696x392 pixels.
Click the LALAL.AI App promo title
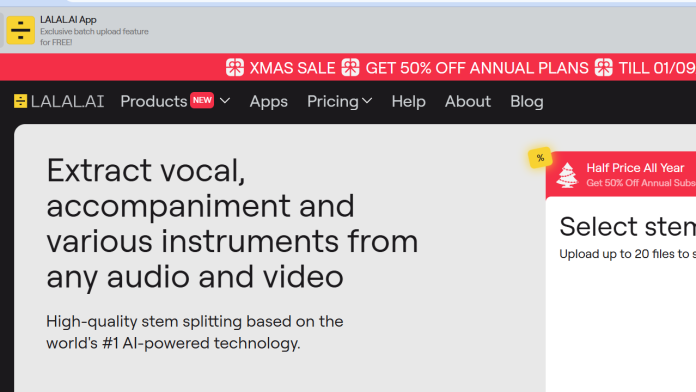click(68, 20)
